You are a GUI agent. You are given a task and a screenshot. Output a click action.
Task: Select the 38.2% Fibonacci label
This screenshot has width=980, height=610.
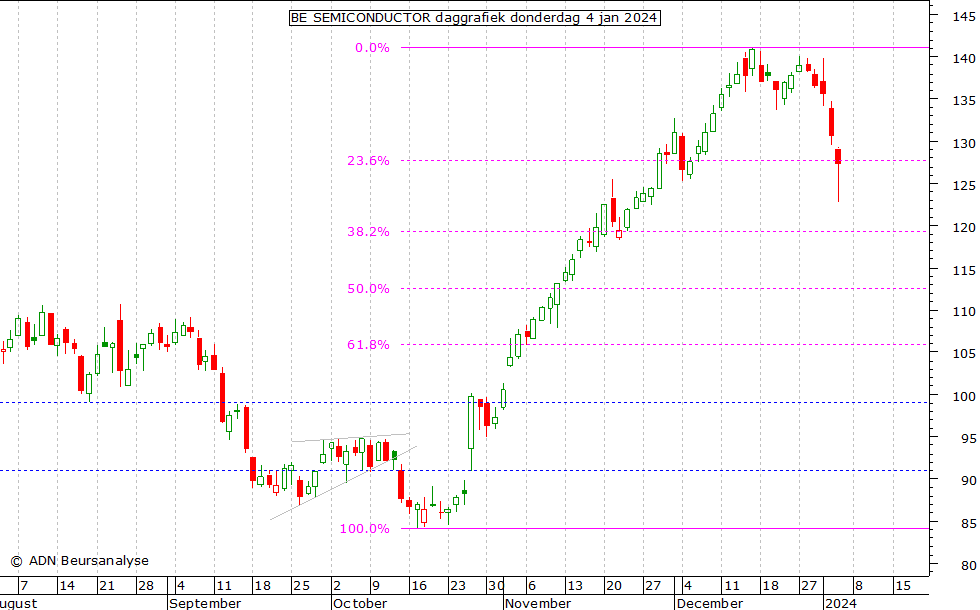point(368,232)
